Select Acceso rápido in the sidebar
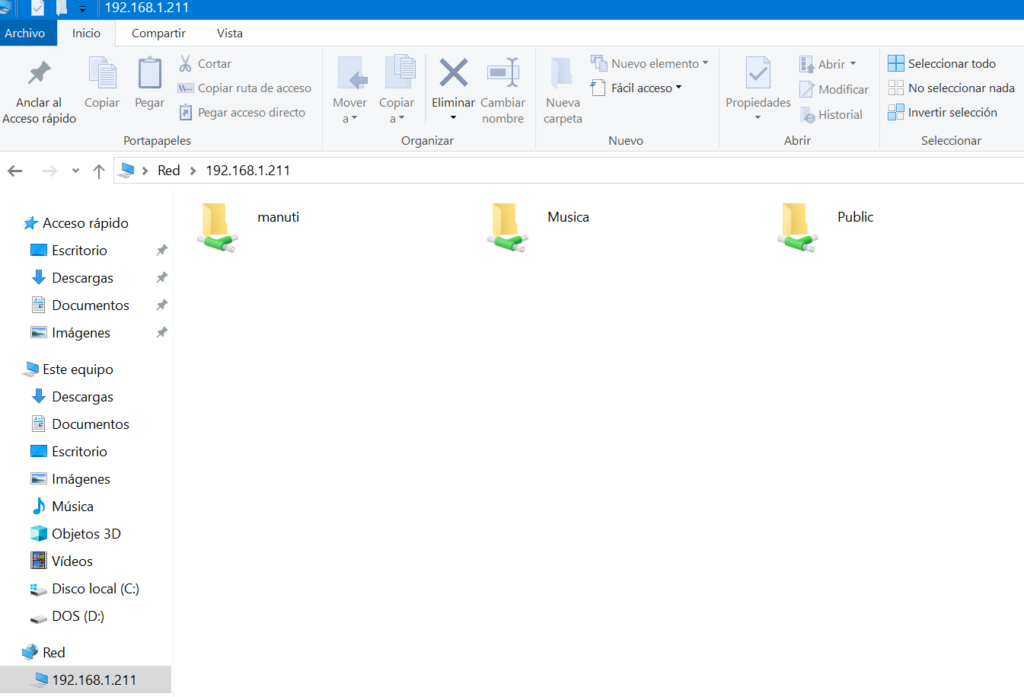Viewport: 1024px width, 697px height. coord(76,223)
